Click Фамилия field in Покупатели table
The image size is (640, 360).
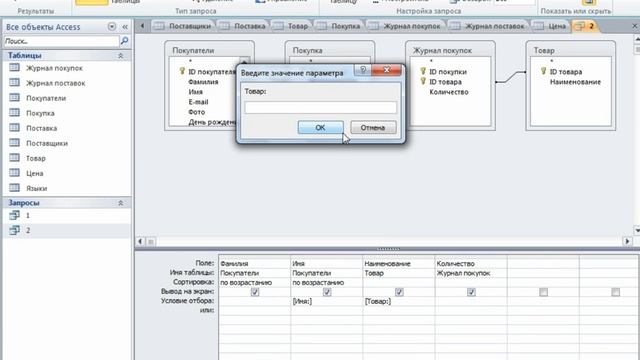203,82
